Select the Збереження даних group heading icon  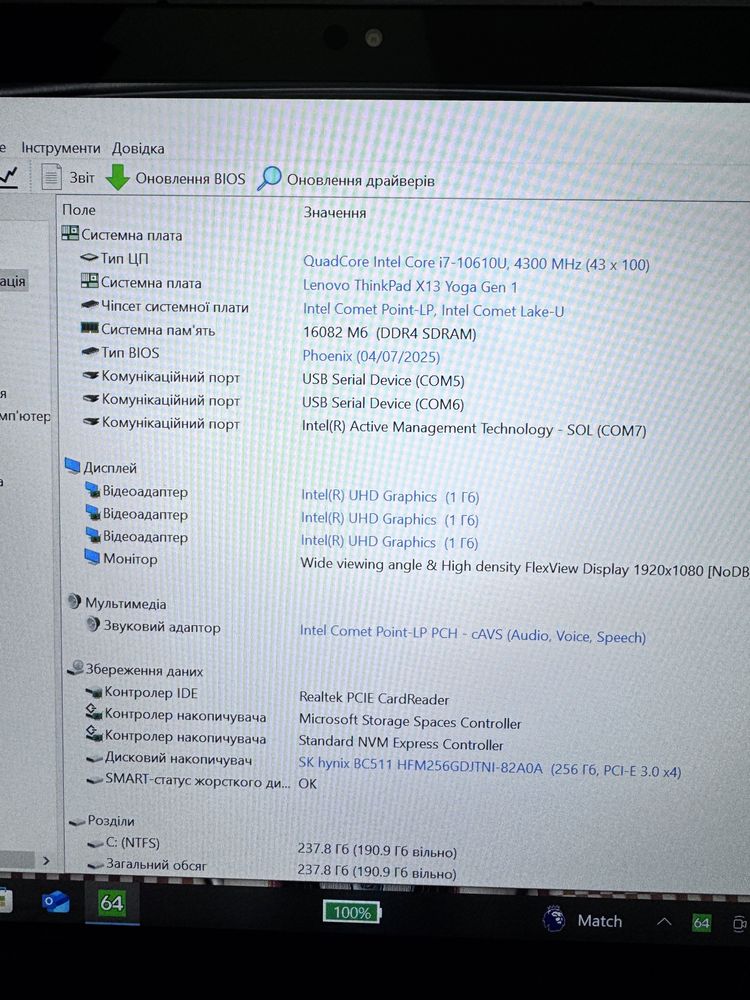[x=76, y=669]
